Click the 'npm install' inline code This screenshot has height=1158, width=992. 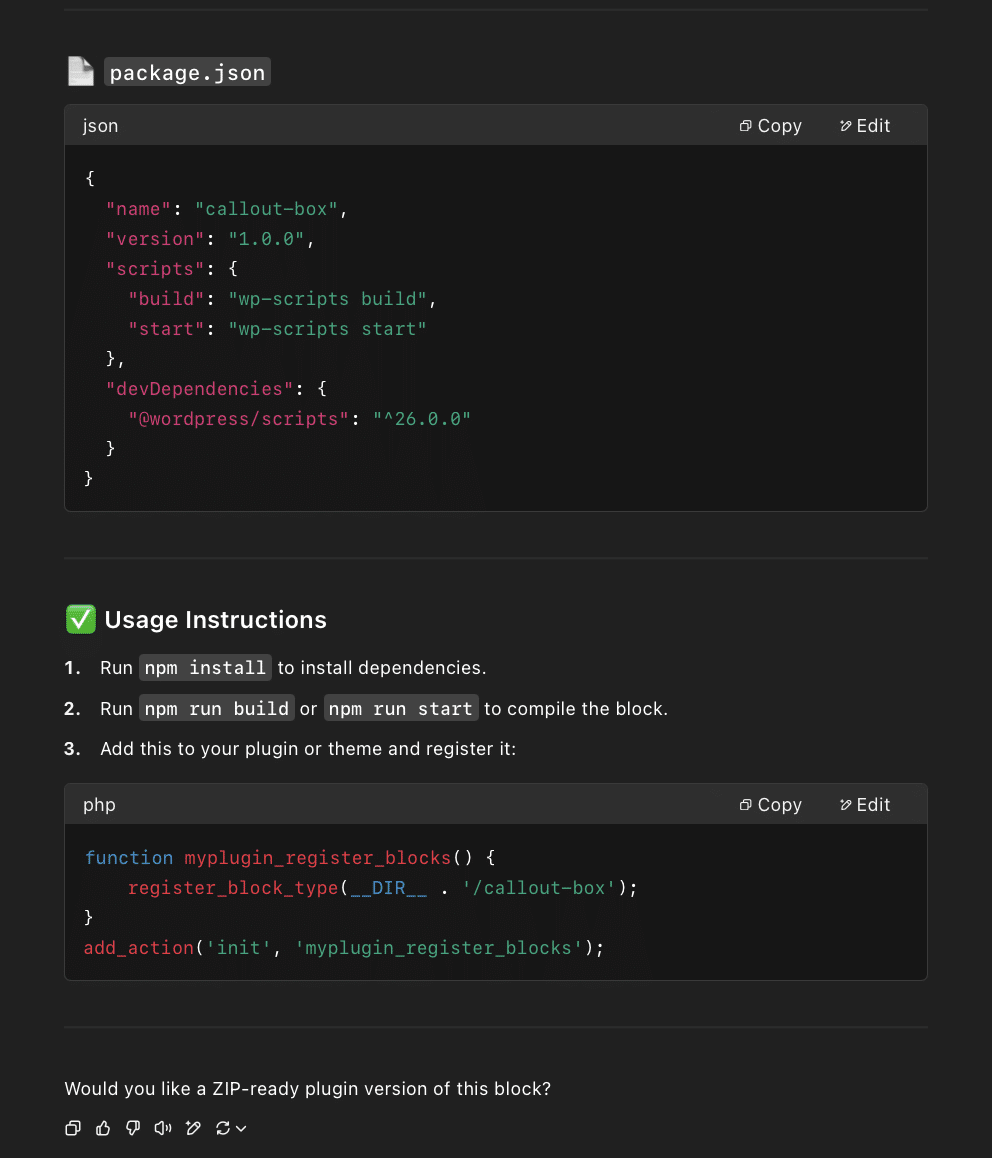[205, 668]
